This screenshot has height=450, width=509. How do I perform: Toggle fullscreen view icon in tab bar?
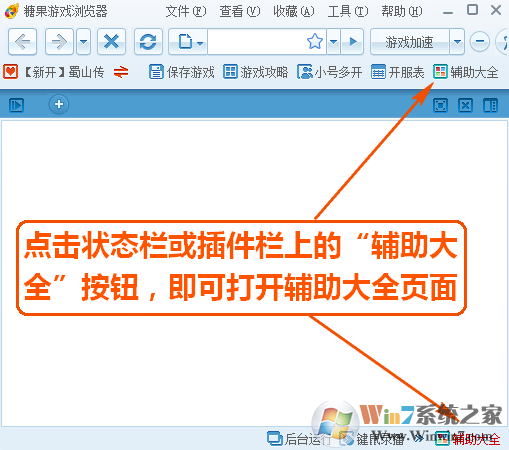pos(440,105)
